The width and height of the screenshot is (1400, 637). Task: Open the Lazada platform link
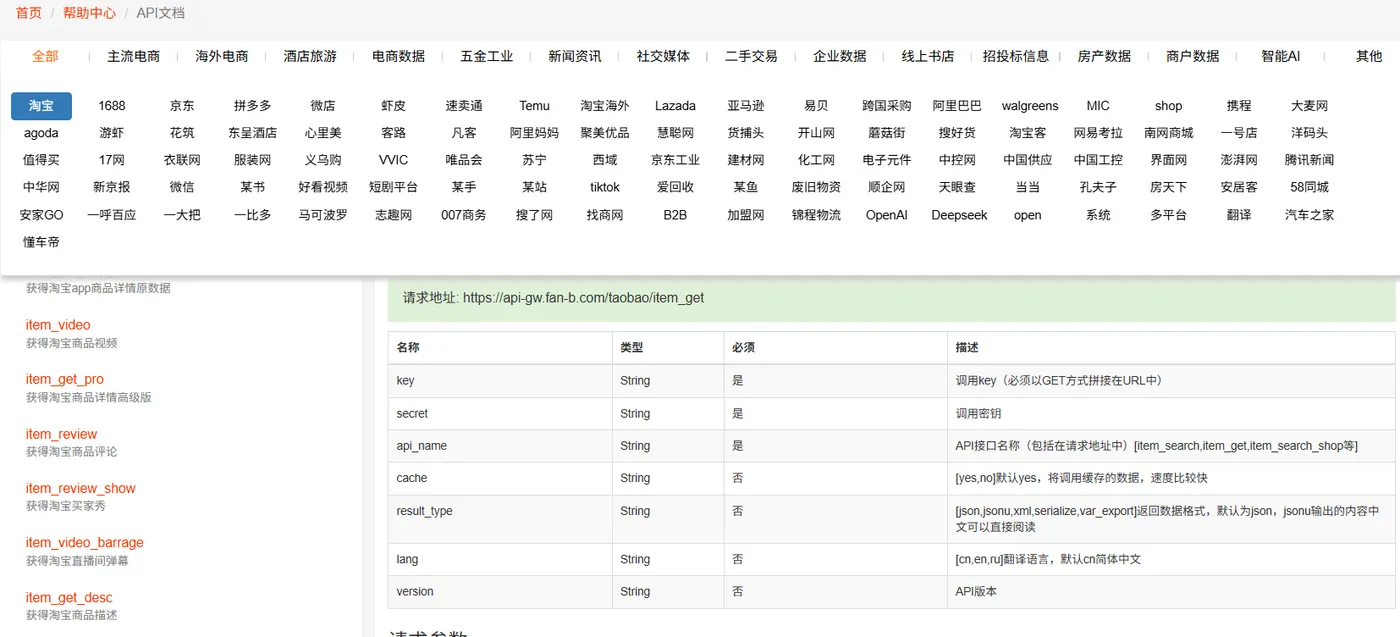coord(675,105)
